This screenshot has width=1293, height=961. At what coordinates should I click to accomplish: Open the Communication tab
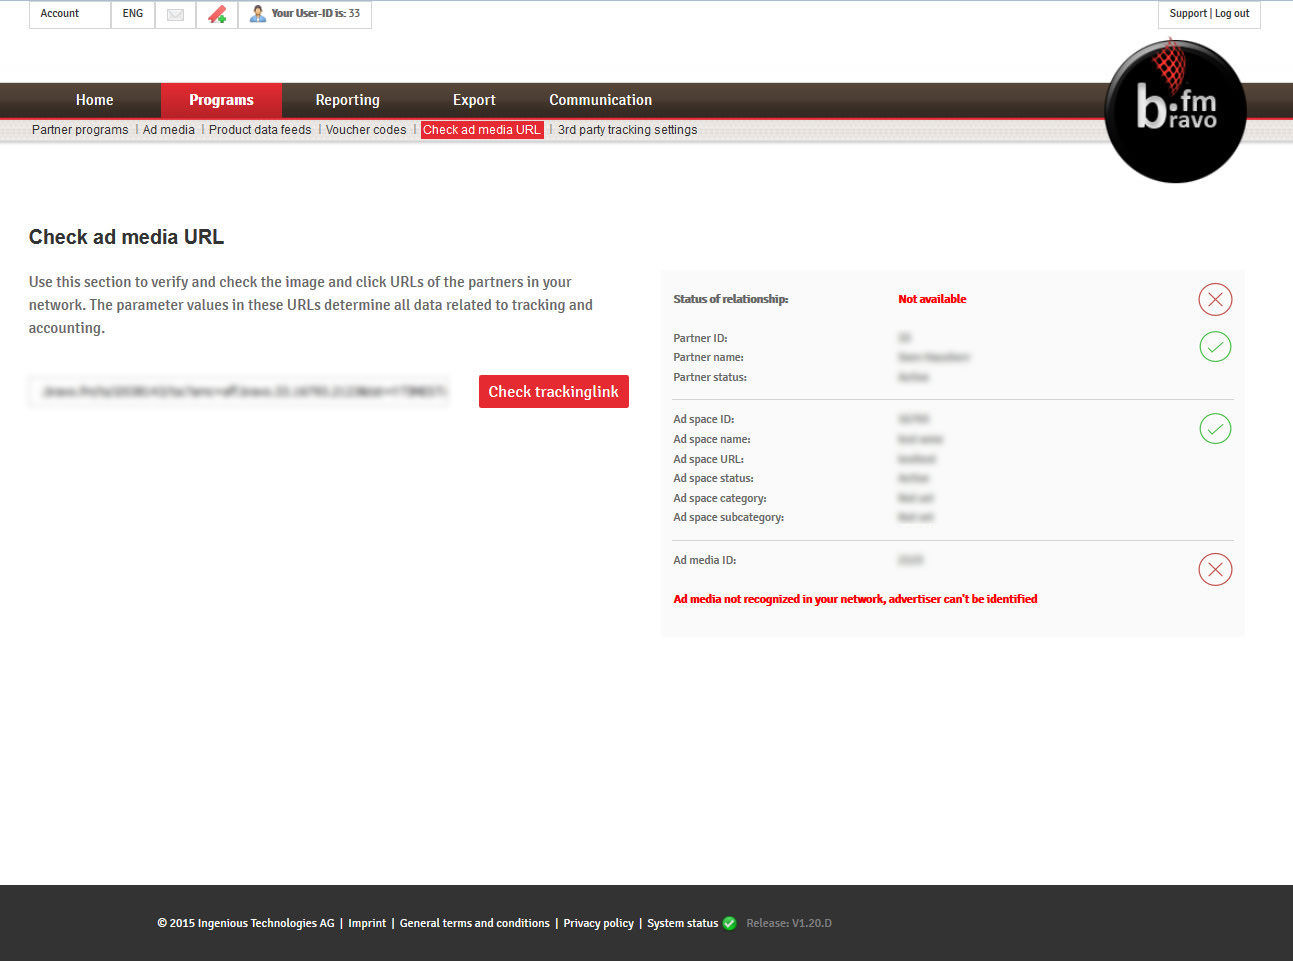pos(600,100)
